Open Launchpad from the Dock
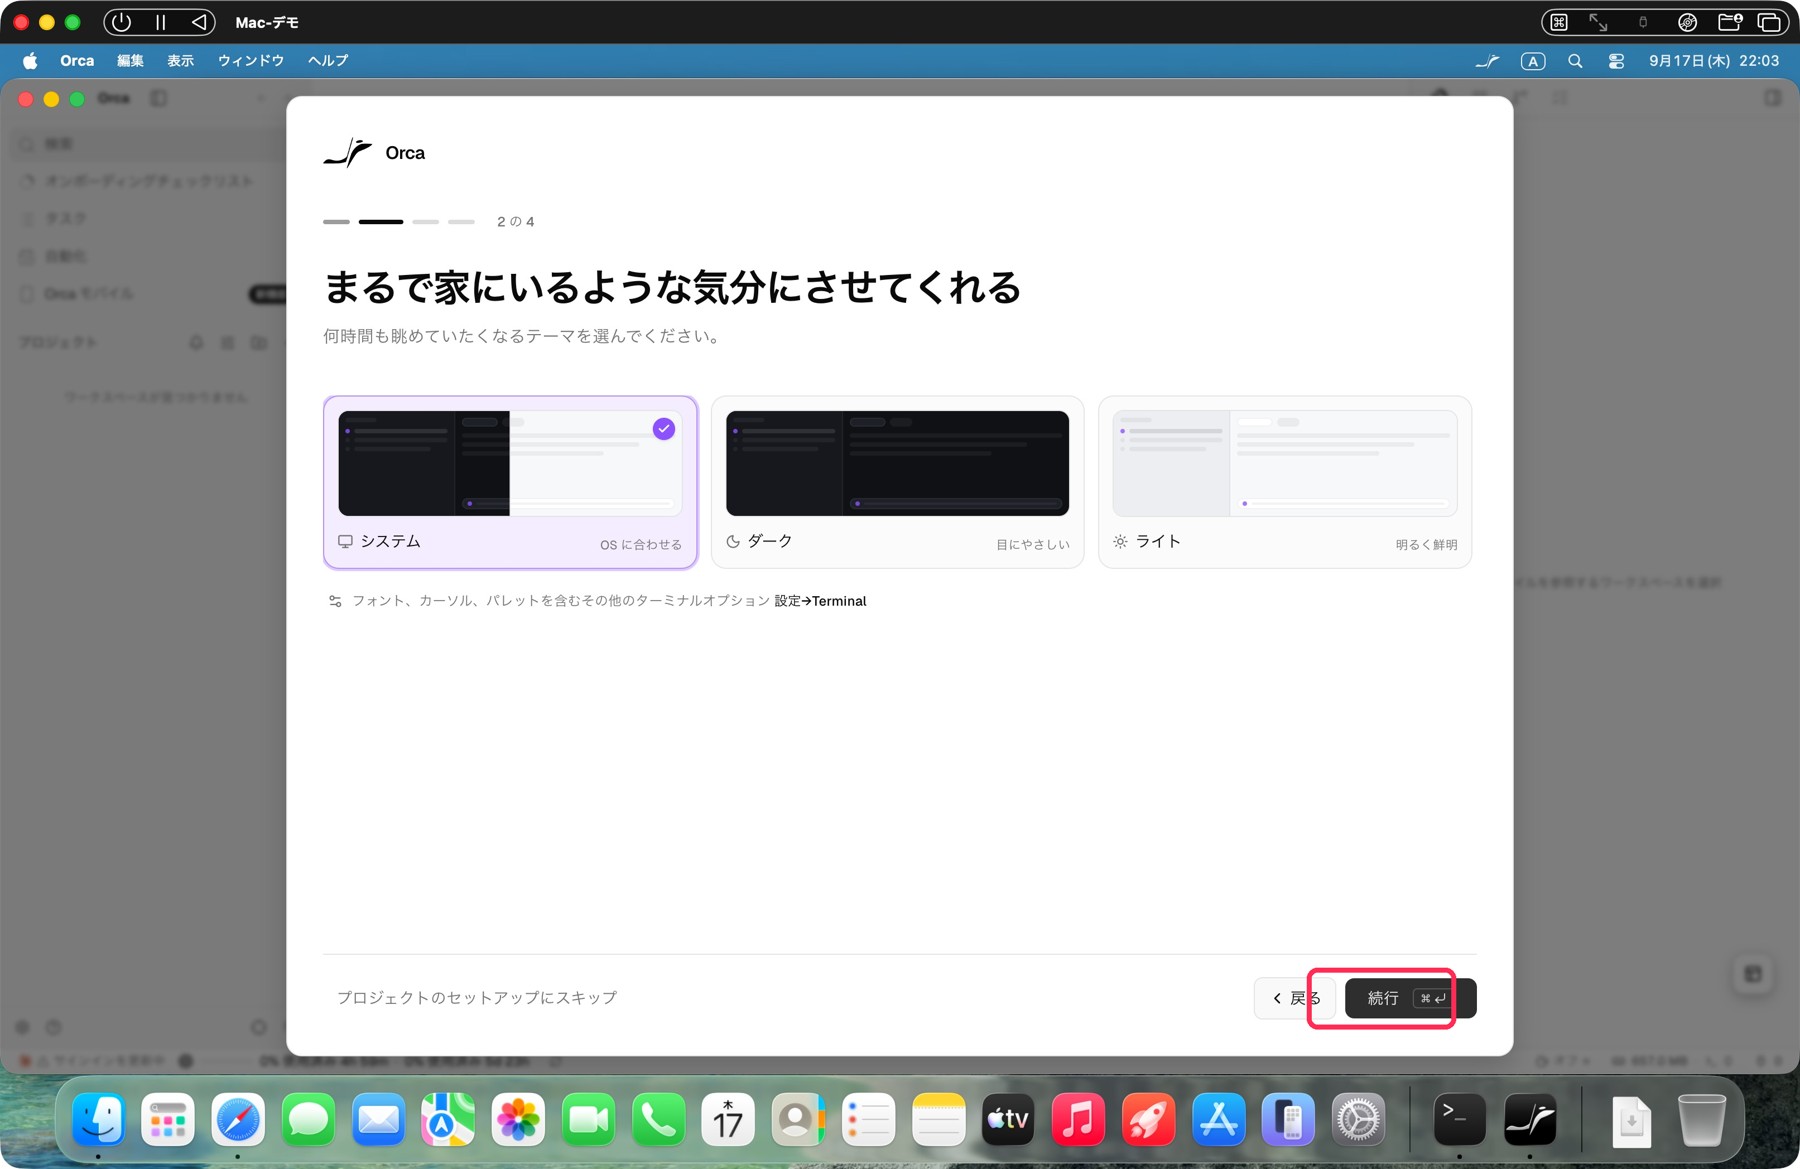The width and height of the screenshot is (1800, 1169). (168, 1119)
